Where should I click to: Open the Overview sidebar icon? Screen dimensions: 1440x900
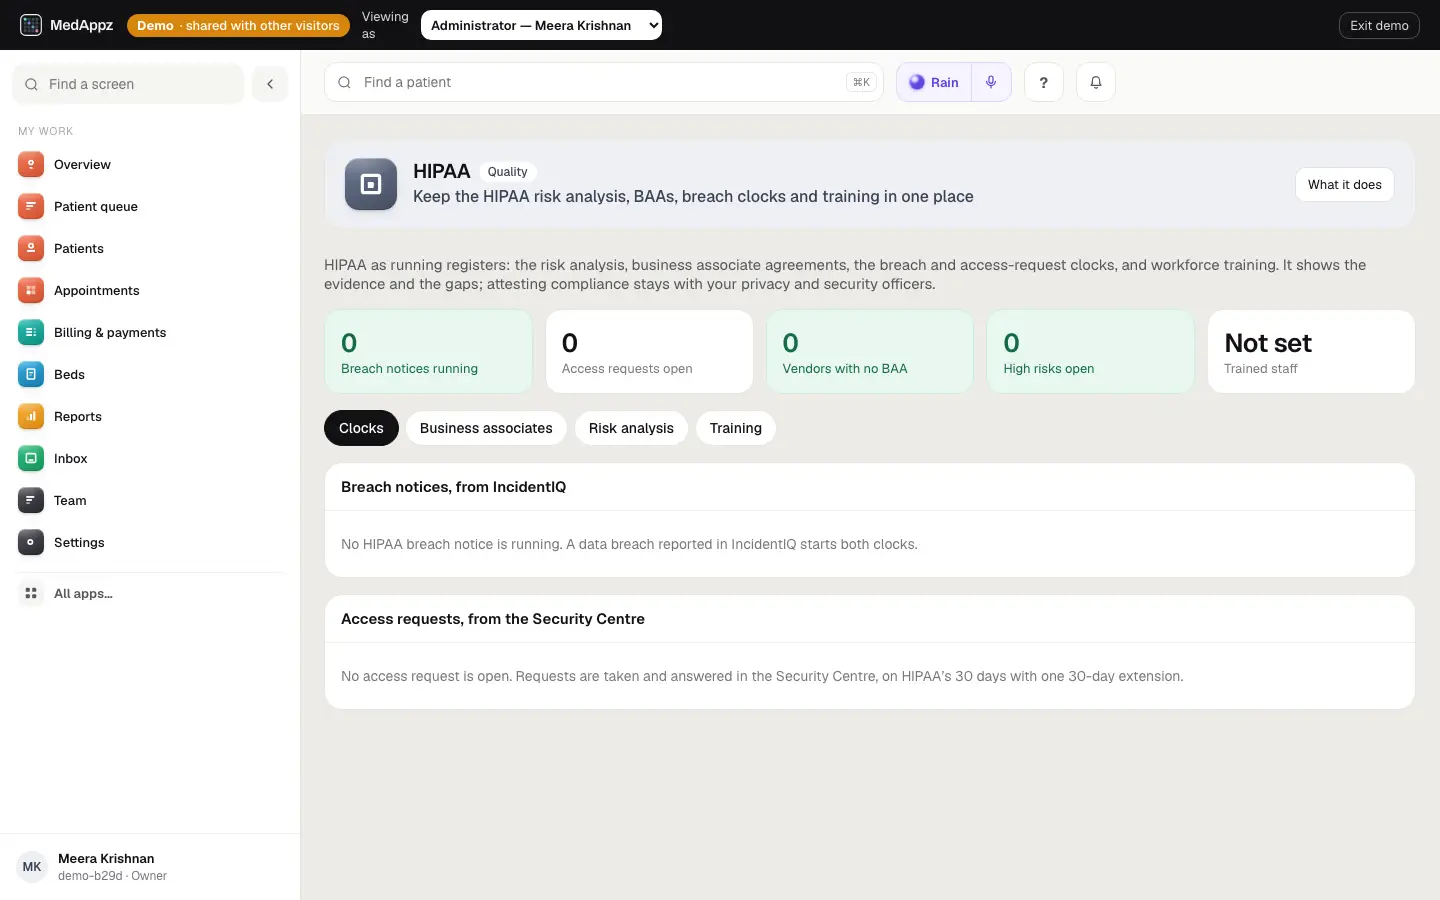pyautogui.click(x=31, y=164)
